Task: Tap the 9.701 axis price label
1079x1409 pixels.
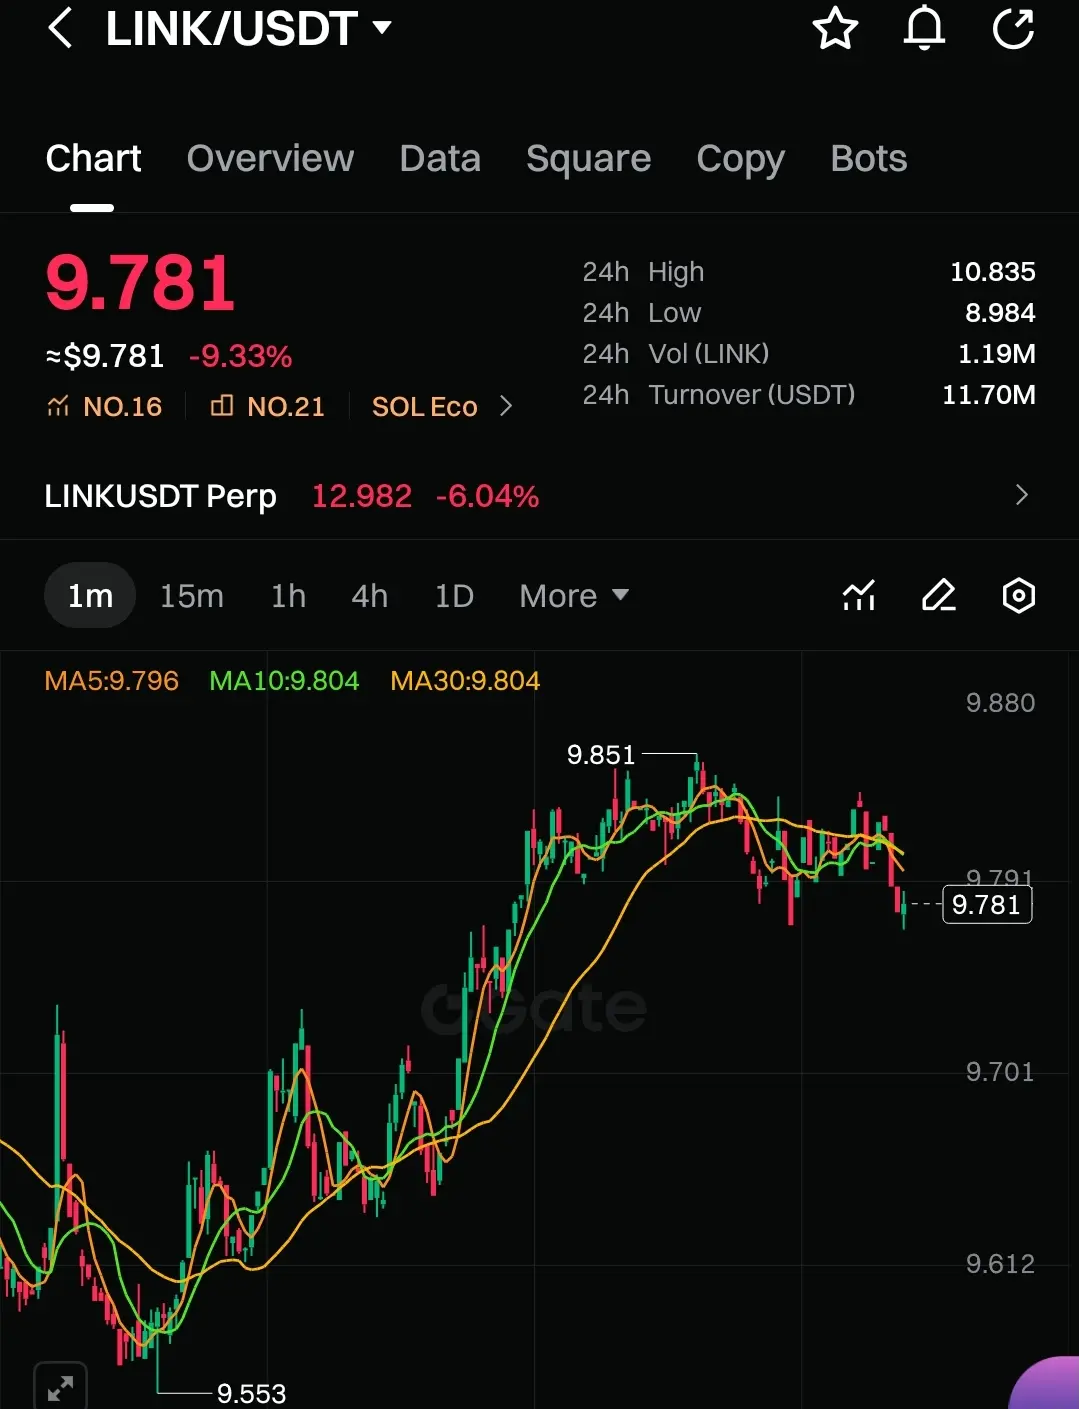Action: tap(1000, 1072)
